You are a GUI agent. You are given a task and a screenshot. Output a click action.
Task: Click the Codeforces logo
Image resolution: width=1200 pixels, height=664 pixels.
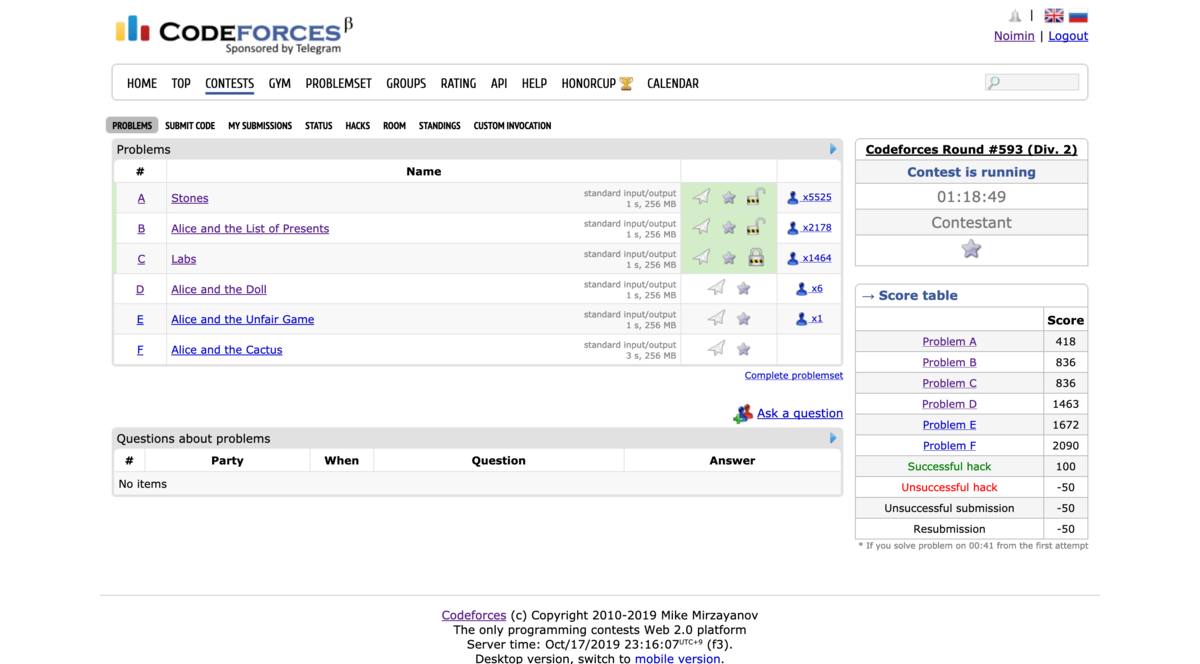point(235,34)
